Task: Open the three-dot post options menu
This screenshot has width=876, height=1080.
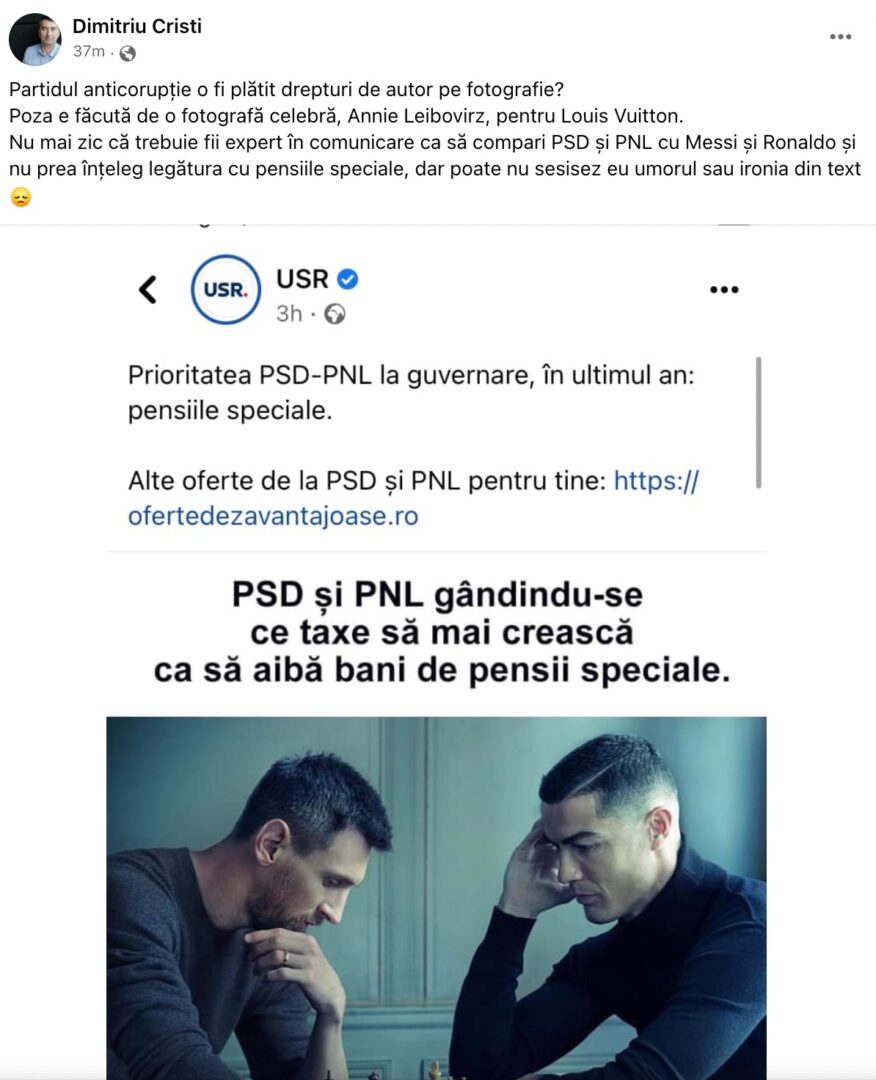Action: (840, 37)
